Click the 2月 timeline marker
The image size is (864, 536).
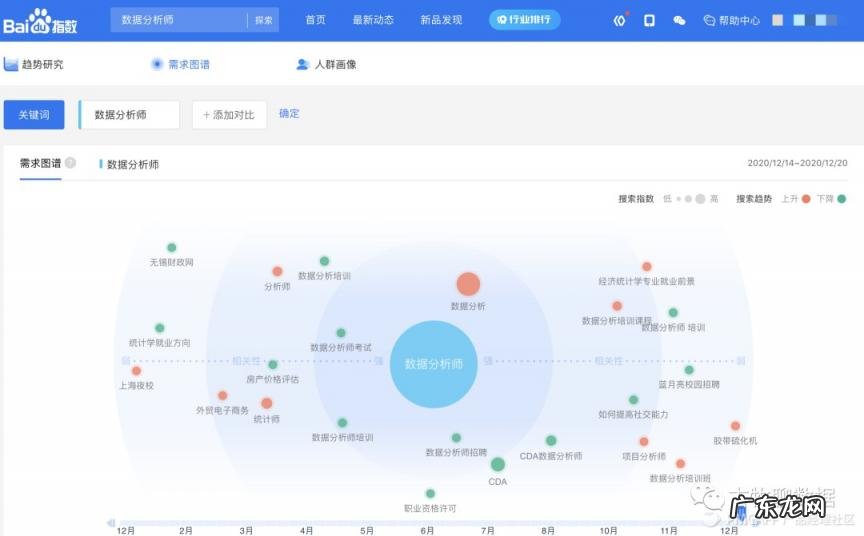point(186,530)
